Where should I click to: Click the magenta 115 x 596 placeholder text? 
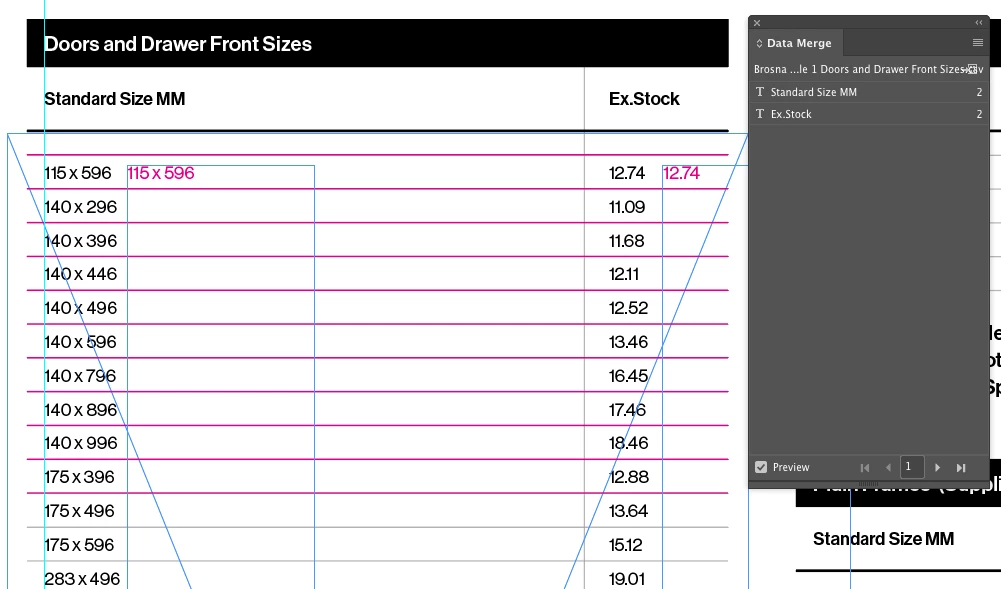[161, 174]
